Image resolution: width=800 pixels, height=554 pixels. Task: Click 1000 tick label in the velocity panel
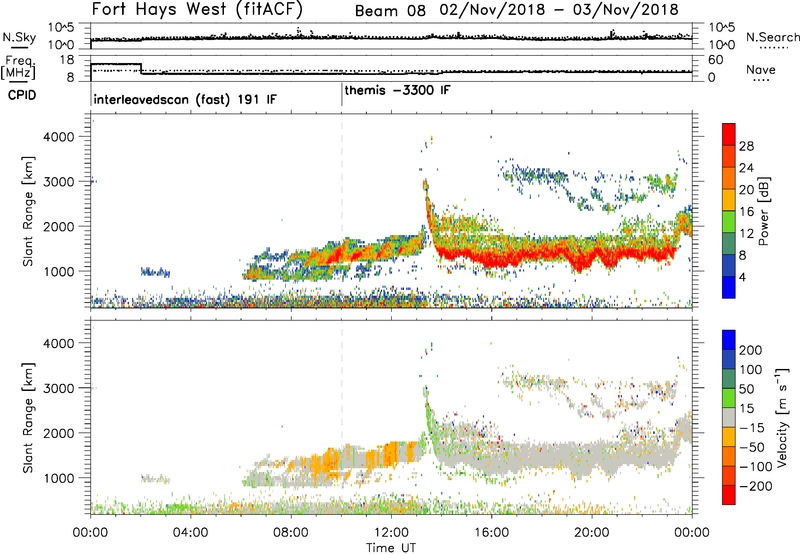59,478
